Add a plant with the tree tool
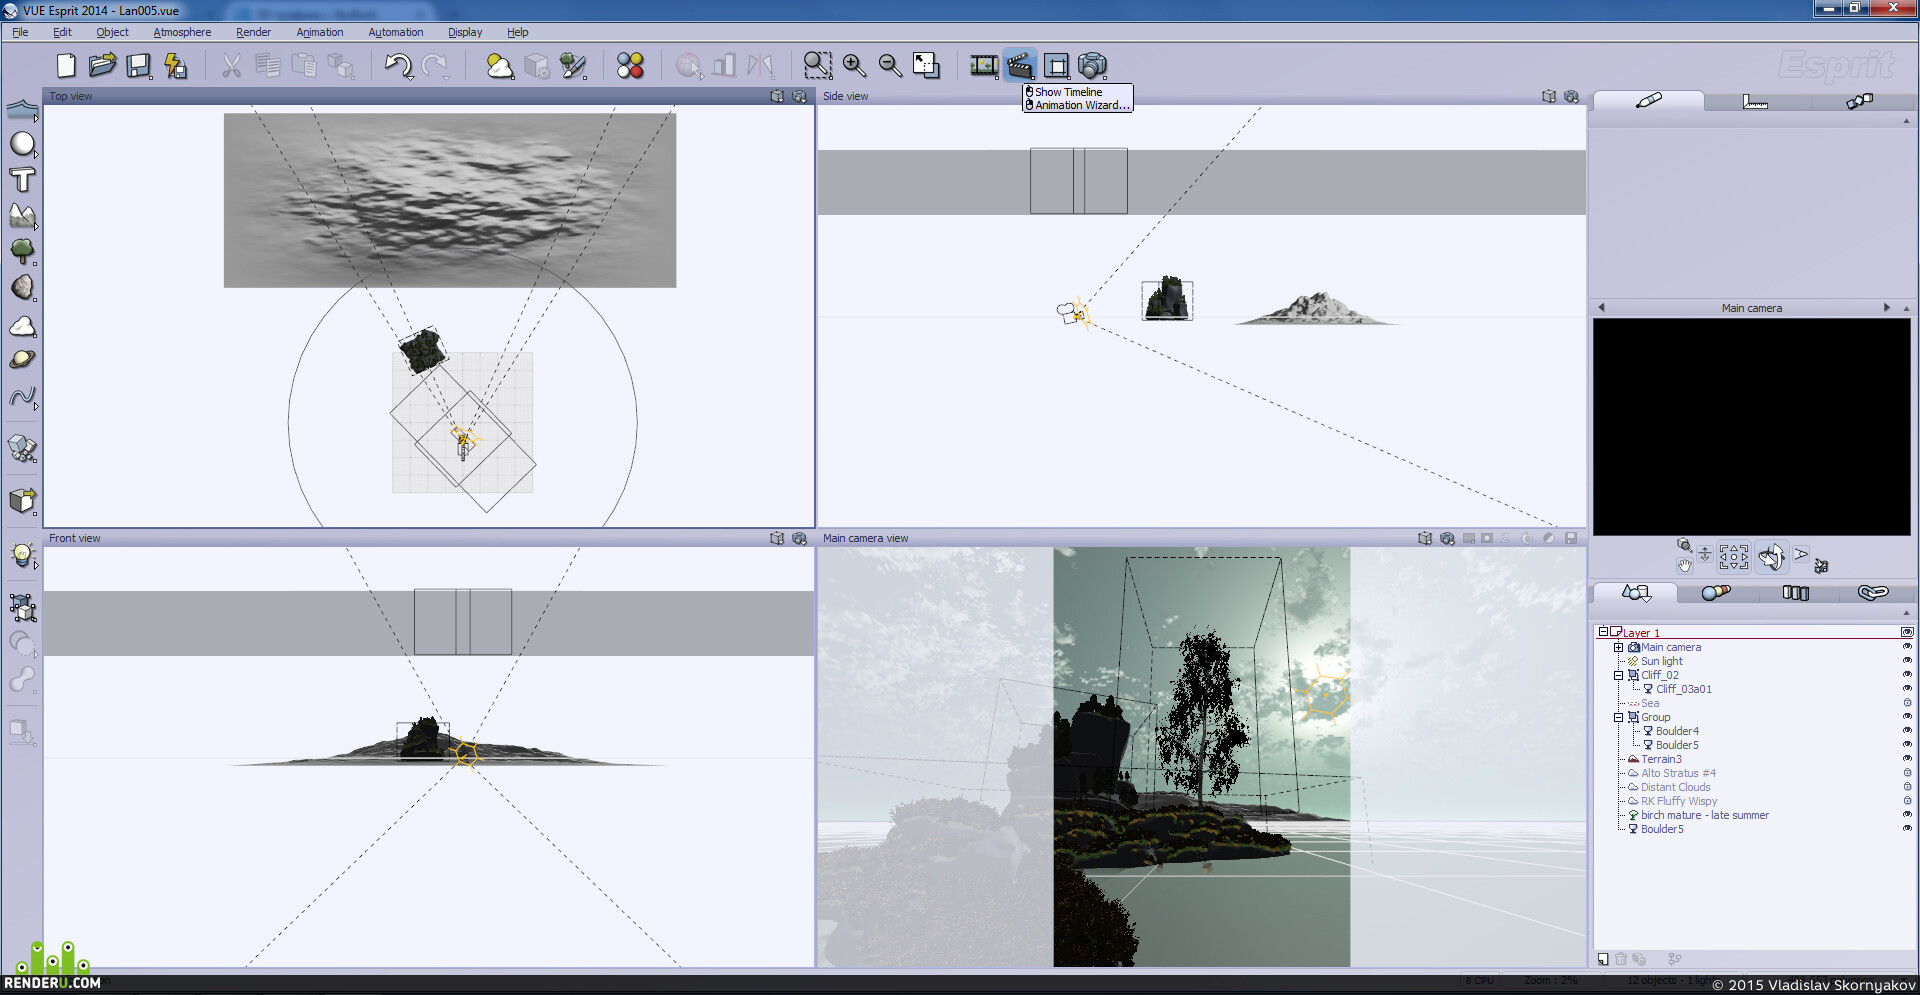The height and width of the screenshot is (995, 1920). [x=22, y=251]
